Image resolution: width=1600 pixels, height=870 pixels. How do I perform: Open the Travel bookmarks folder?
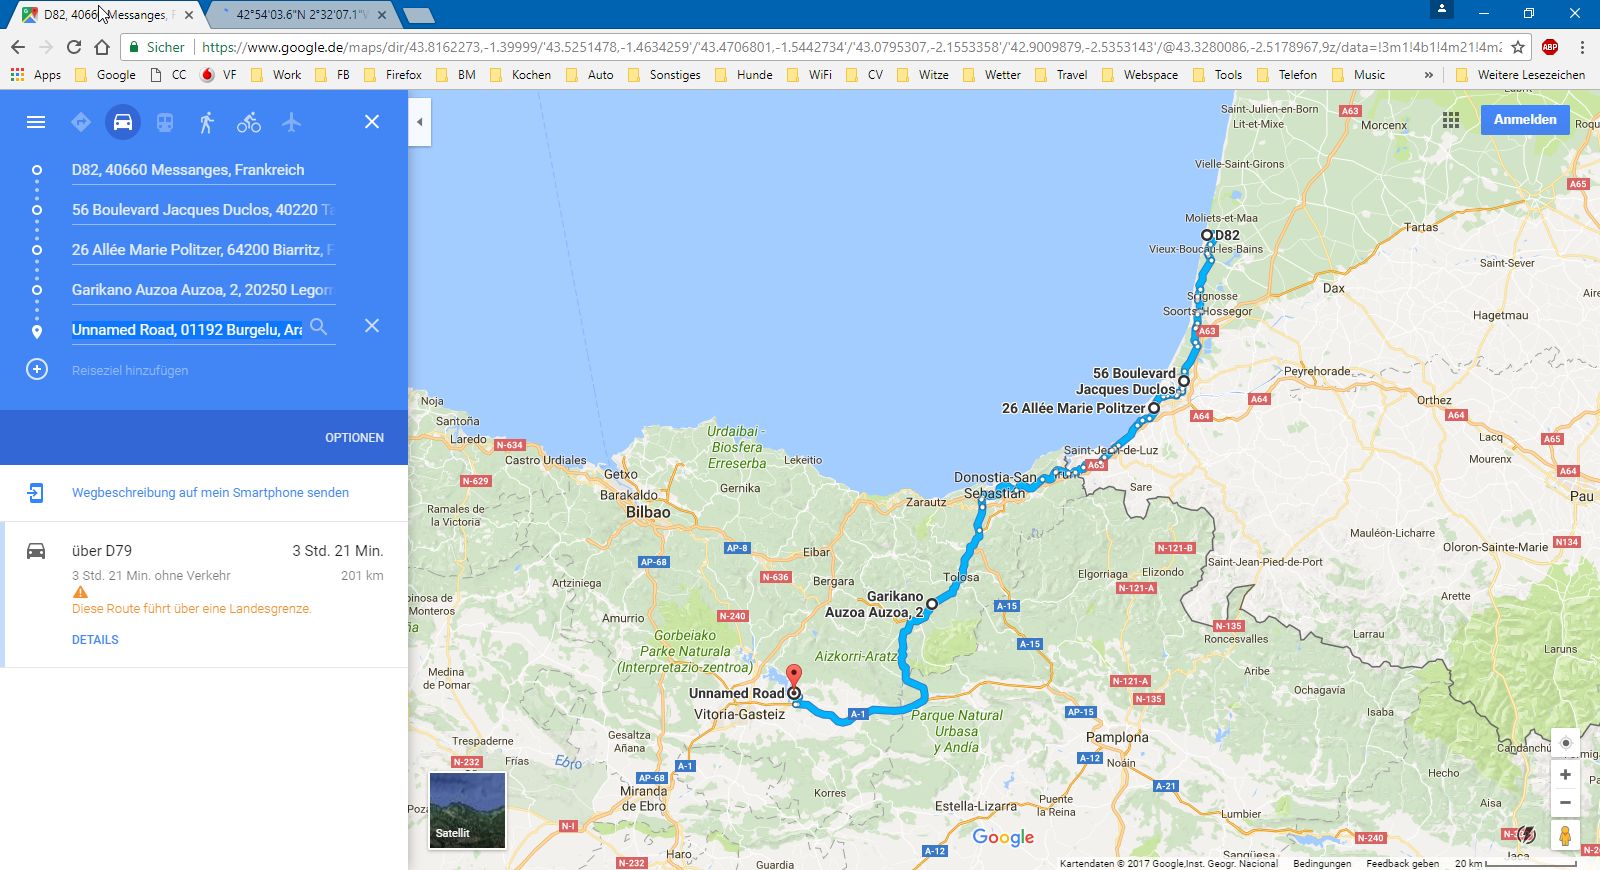click(x=1061, y=75)
